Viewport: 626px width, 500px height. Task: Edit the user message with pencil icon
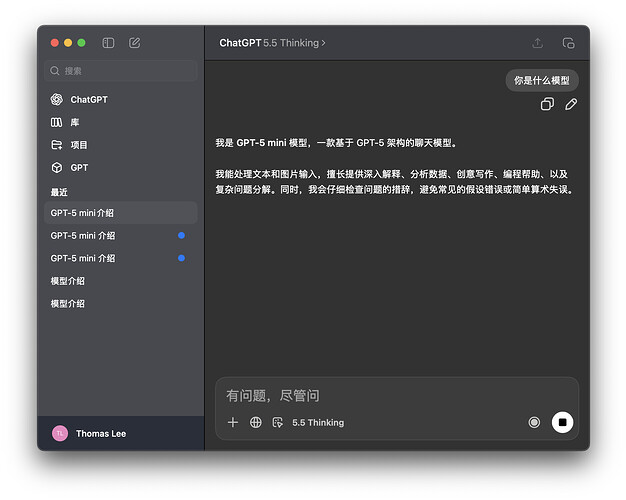(571, 104)
